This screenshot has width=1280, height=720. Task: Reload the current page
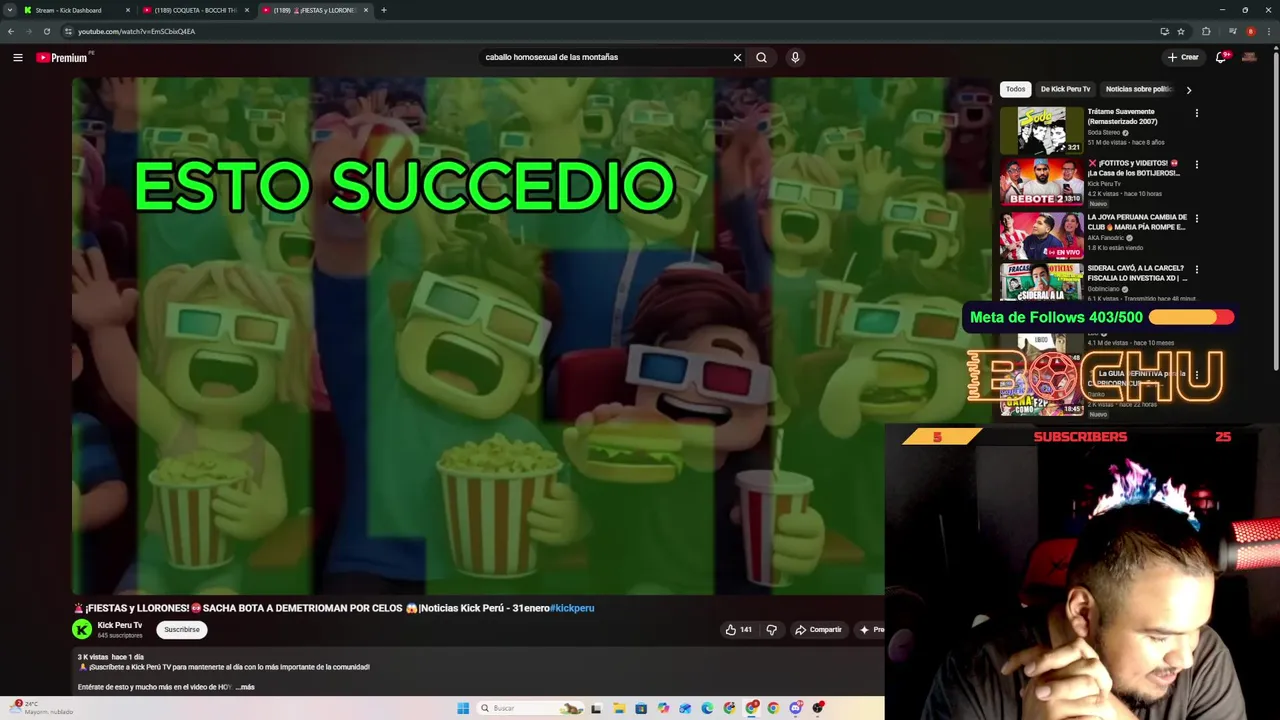(46, 31)
